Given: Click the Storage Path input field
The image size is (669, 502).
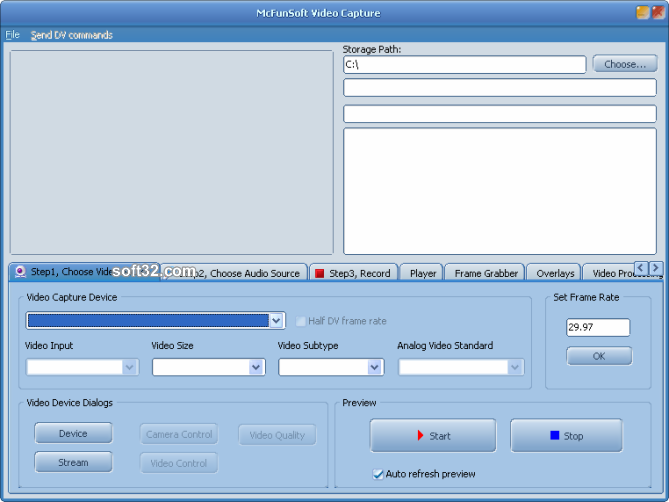Looking at the screenshot, I should click(465, 64).
